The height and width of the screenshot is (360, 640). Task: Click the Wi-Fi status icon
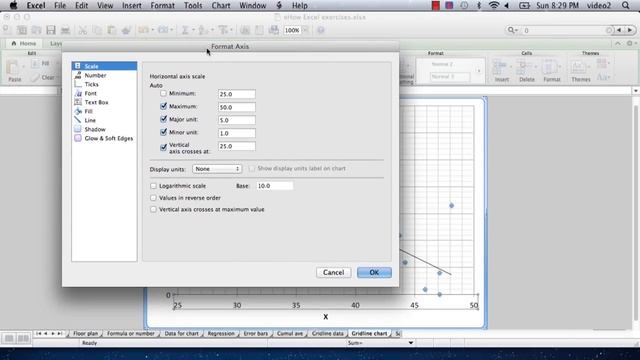[494, 5]
